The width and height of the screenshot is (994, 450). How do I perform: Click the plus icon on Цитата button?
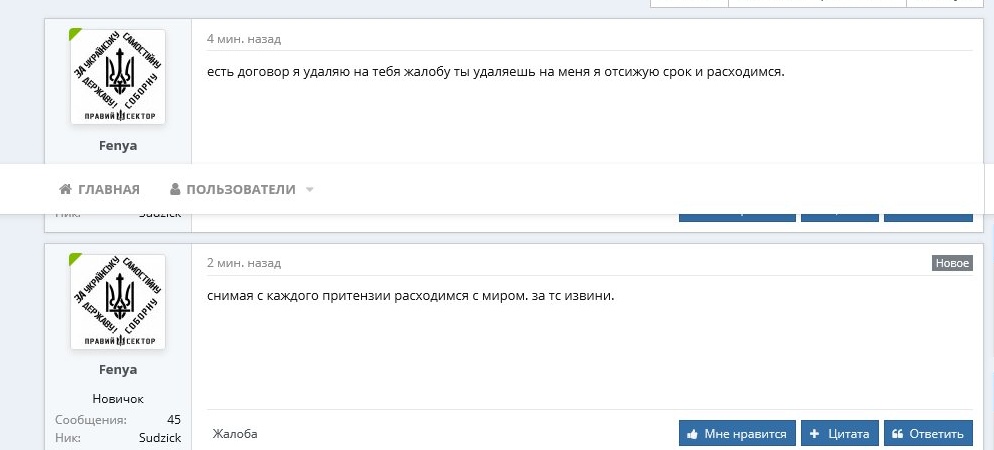pos(814,434)
